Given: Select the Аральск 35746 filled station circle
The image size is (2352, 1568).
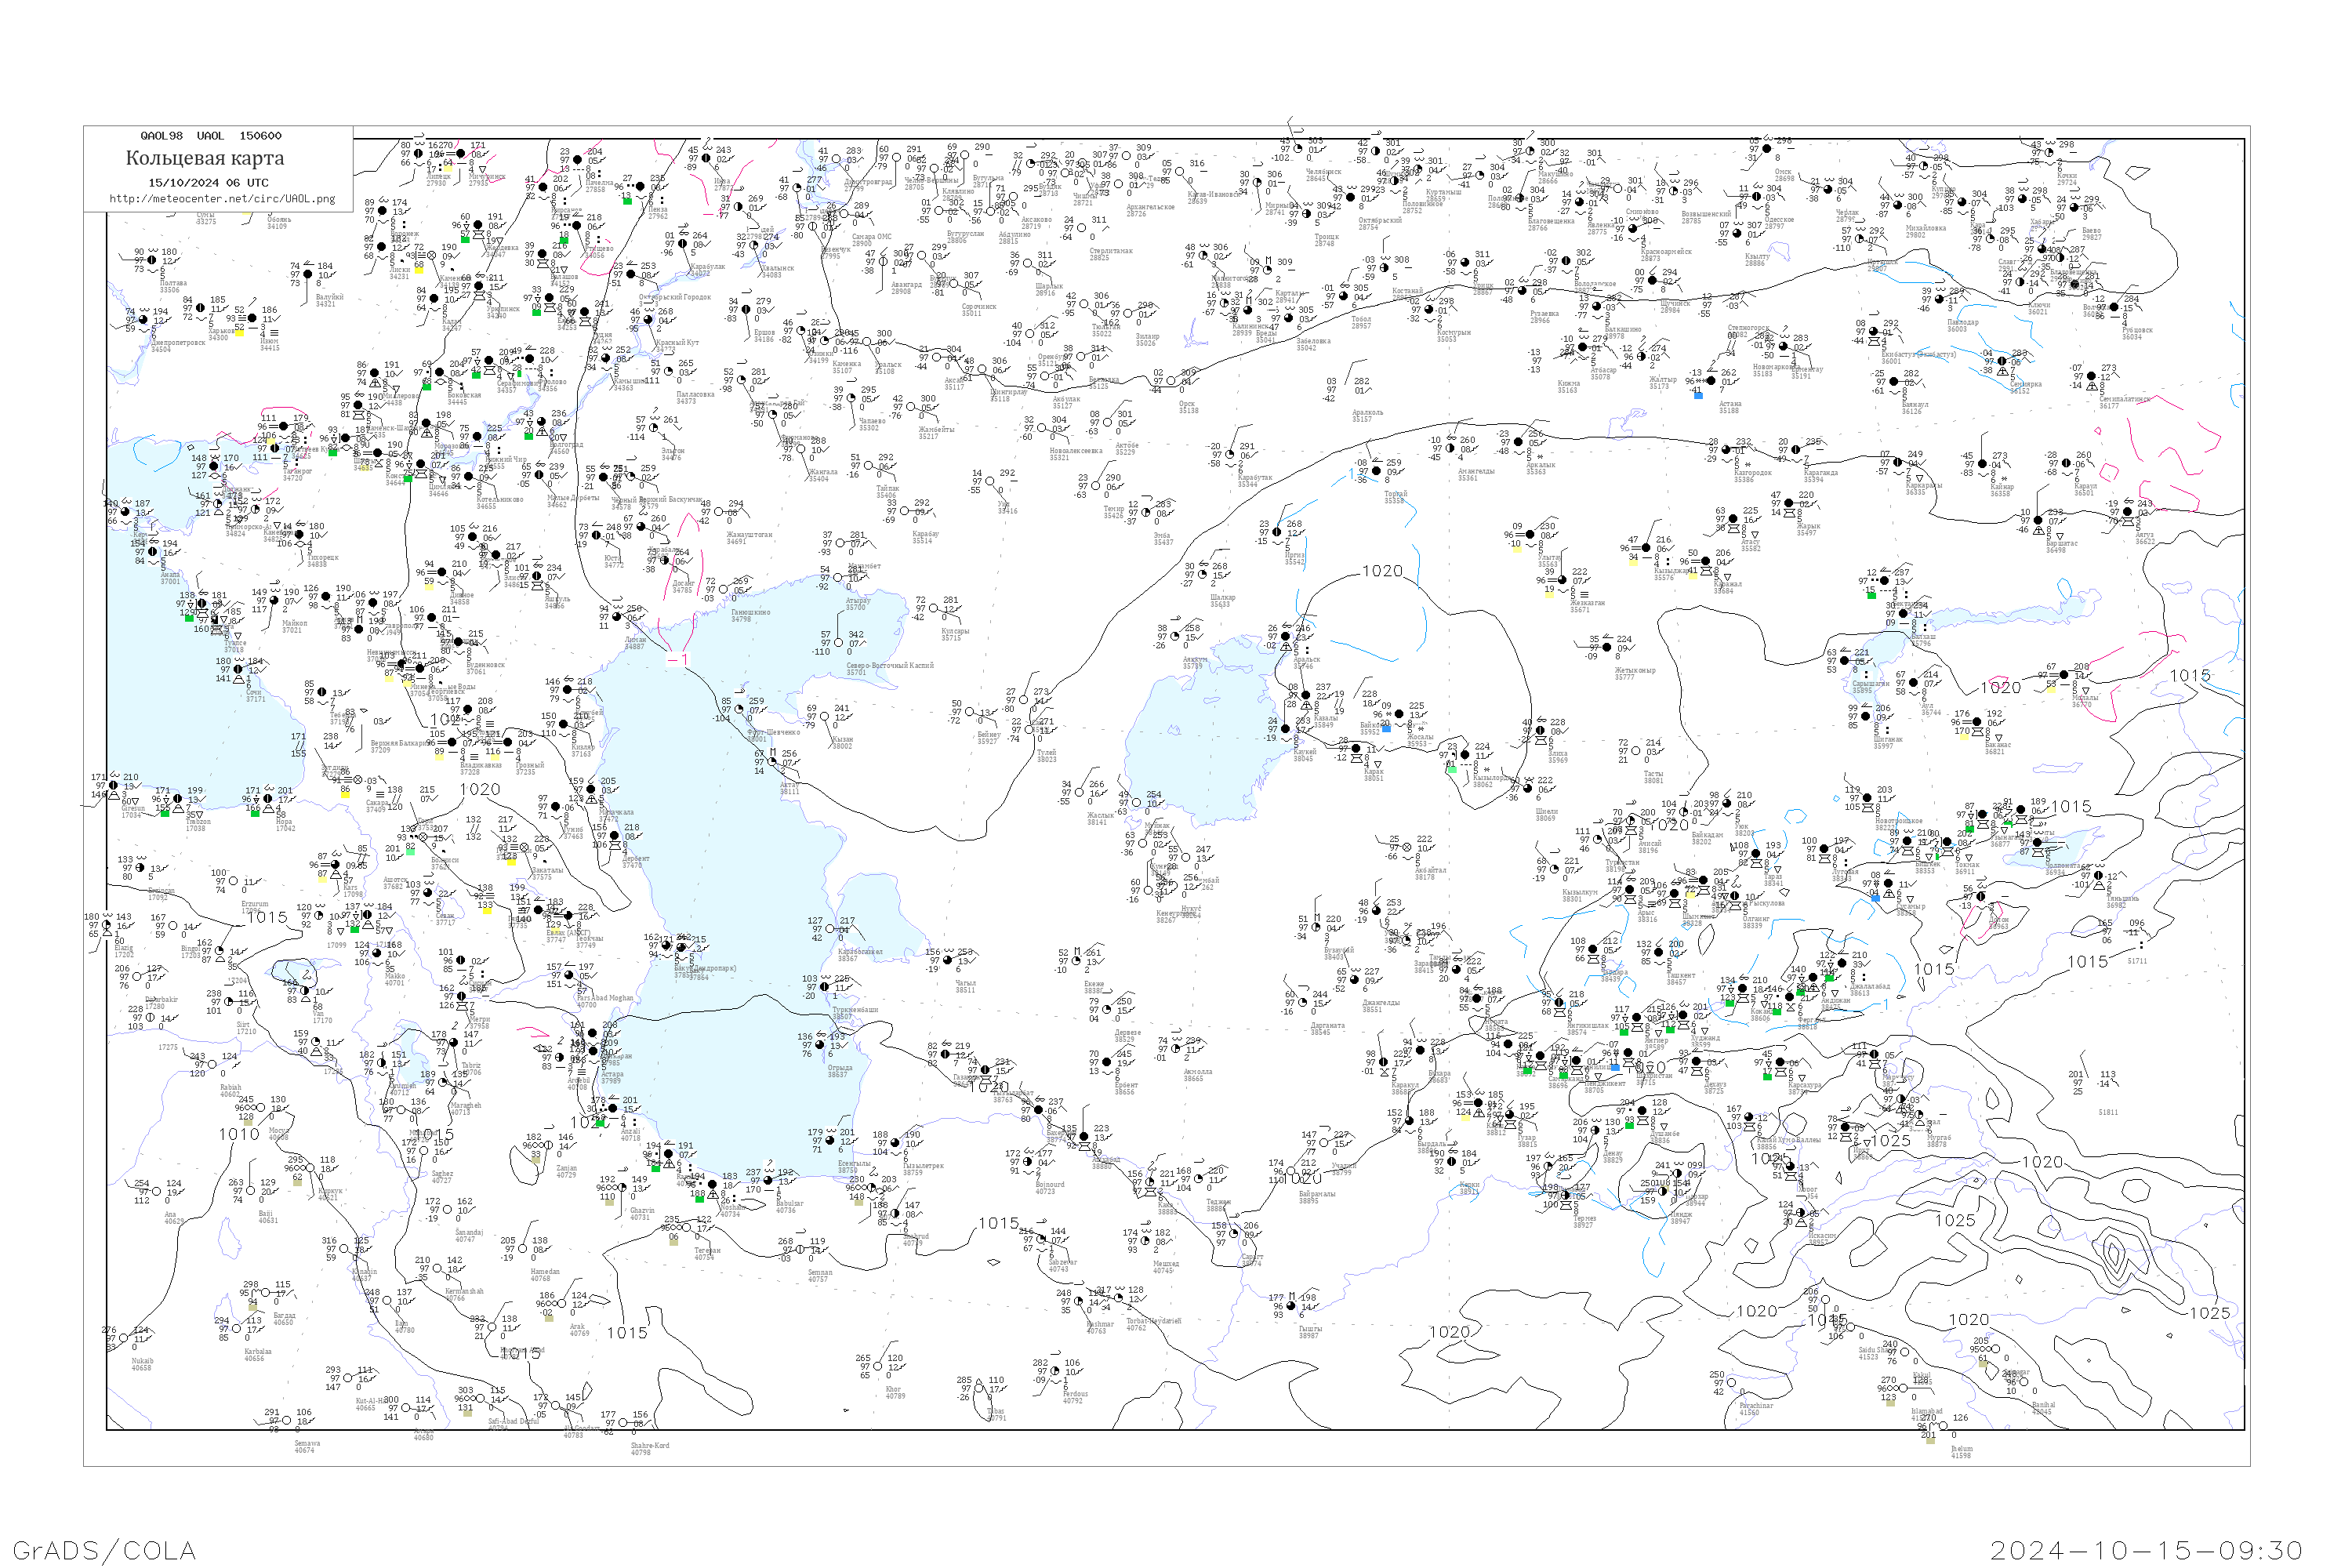Looking at the screenshot, I should pyautogui.click(x=1284, y=637).
